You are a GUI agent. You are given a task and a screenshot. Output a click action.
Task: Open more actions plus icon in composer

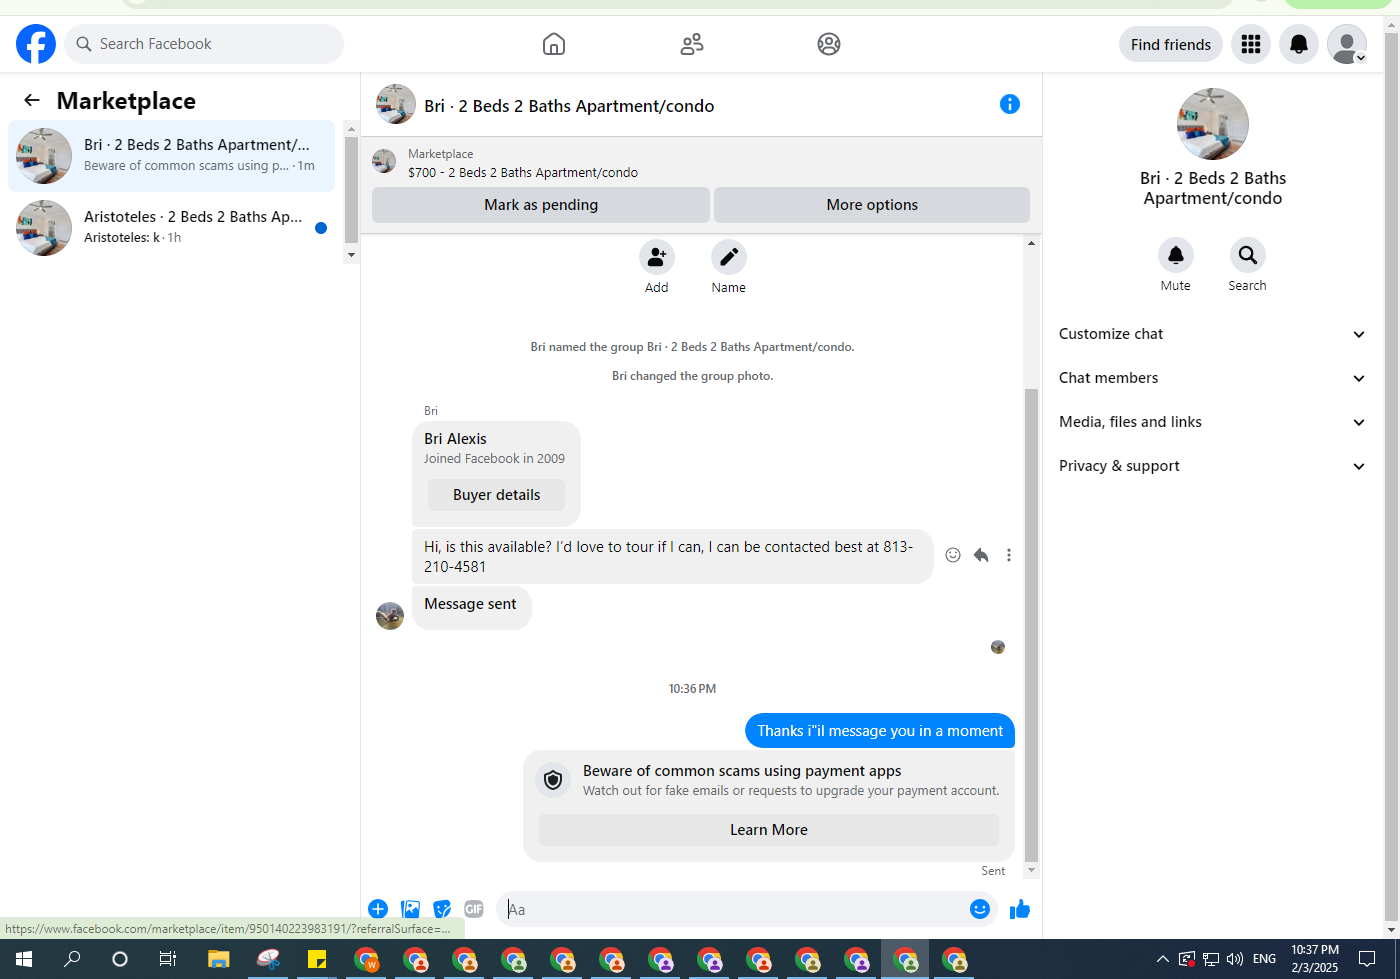tap(378, 909)
